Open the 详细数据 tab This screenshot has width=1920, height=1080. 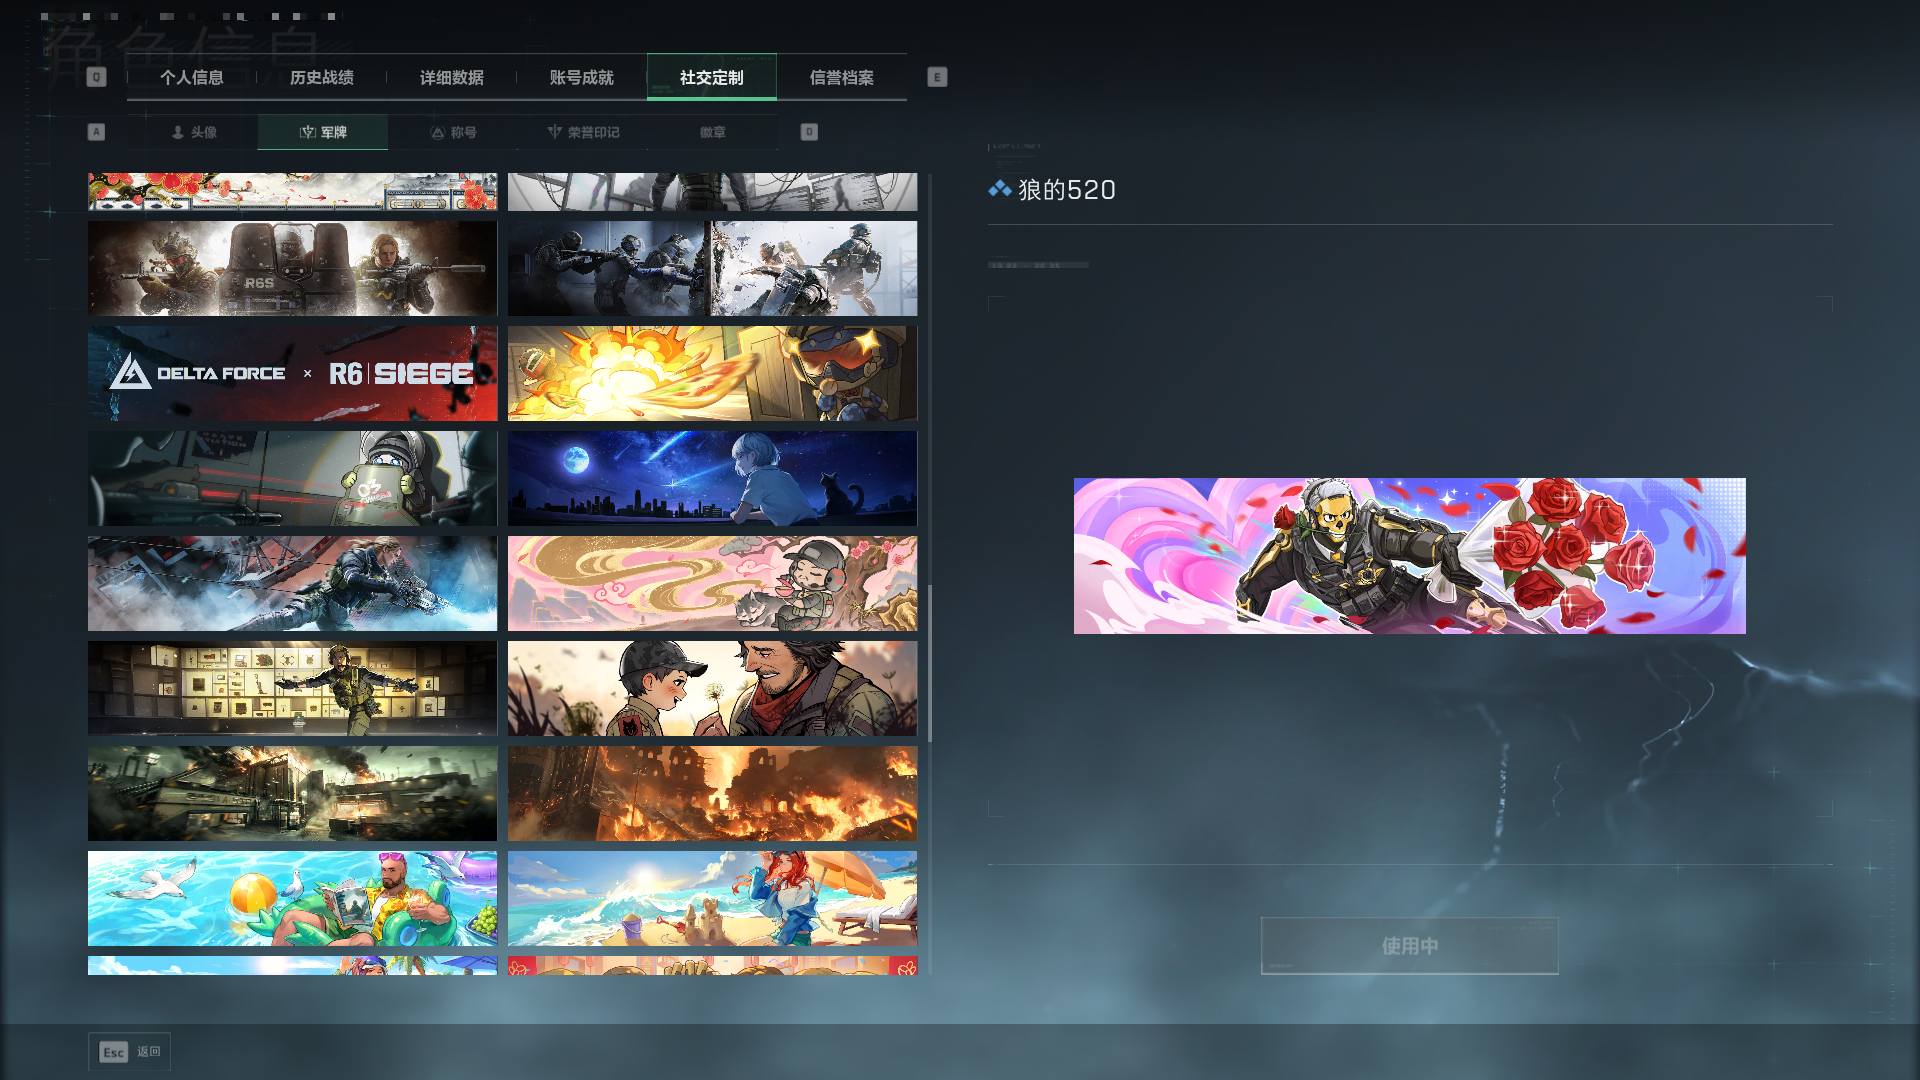pyautogui.click(x=451, y=77)
